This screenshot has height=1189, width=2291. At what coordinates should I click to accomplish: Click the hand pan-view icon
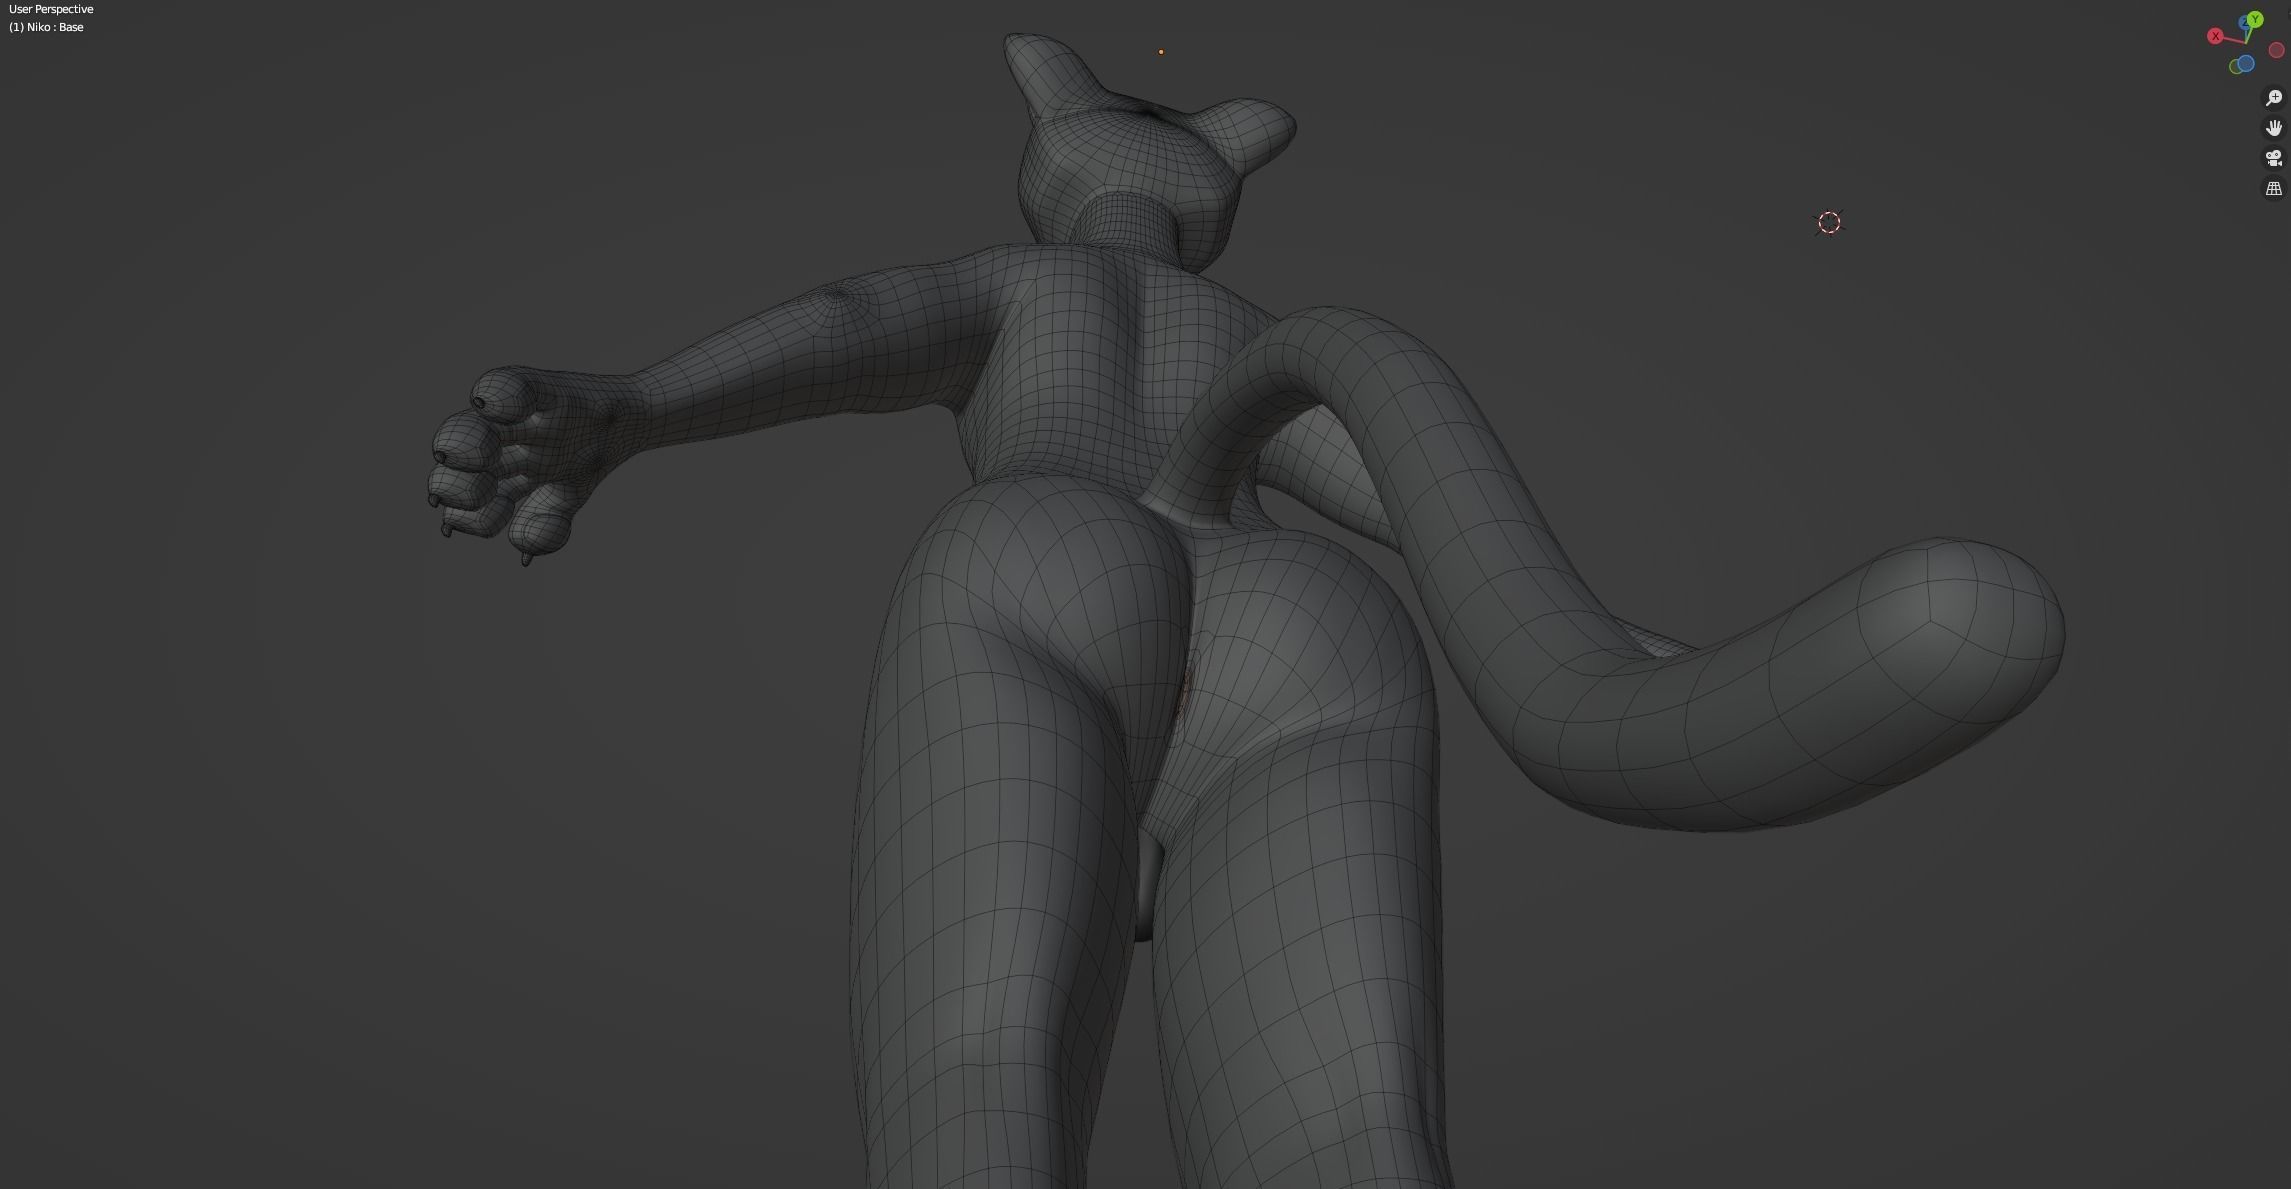point(2274,128)
